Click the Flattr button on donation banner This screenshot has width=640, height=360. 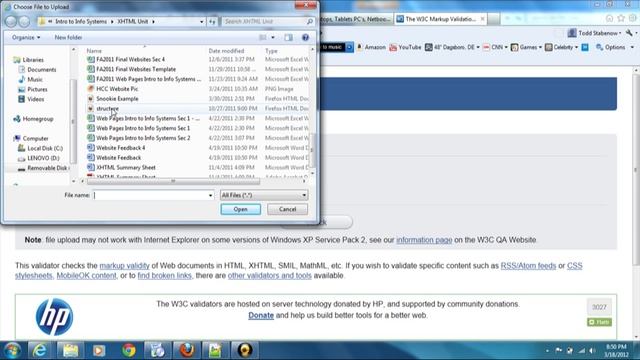pos(599,322)
